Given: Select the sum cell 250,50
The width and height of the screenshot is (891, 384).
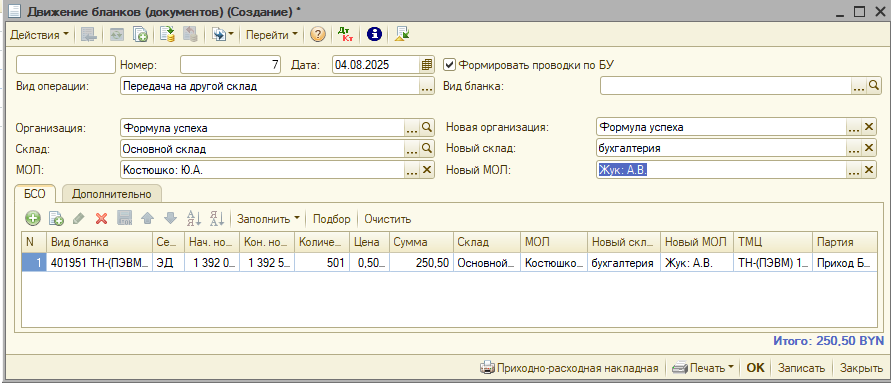Looking at the screenshot, I should point(421,263).
